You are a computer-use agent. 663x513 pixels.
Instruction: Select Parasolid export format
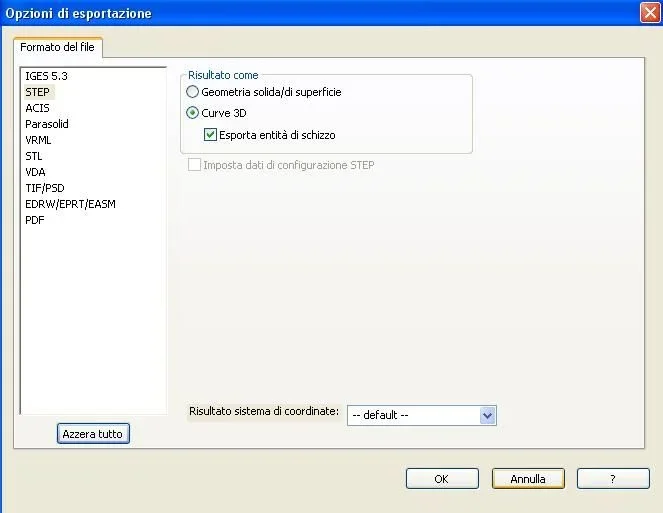pos(47,124)
